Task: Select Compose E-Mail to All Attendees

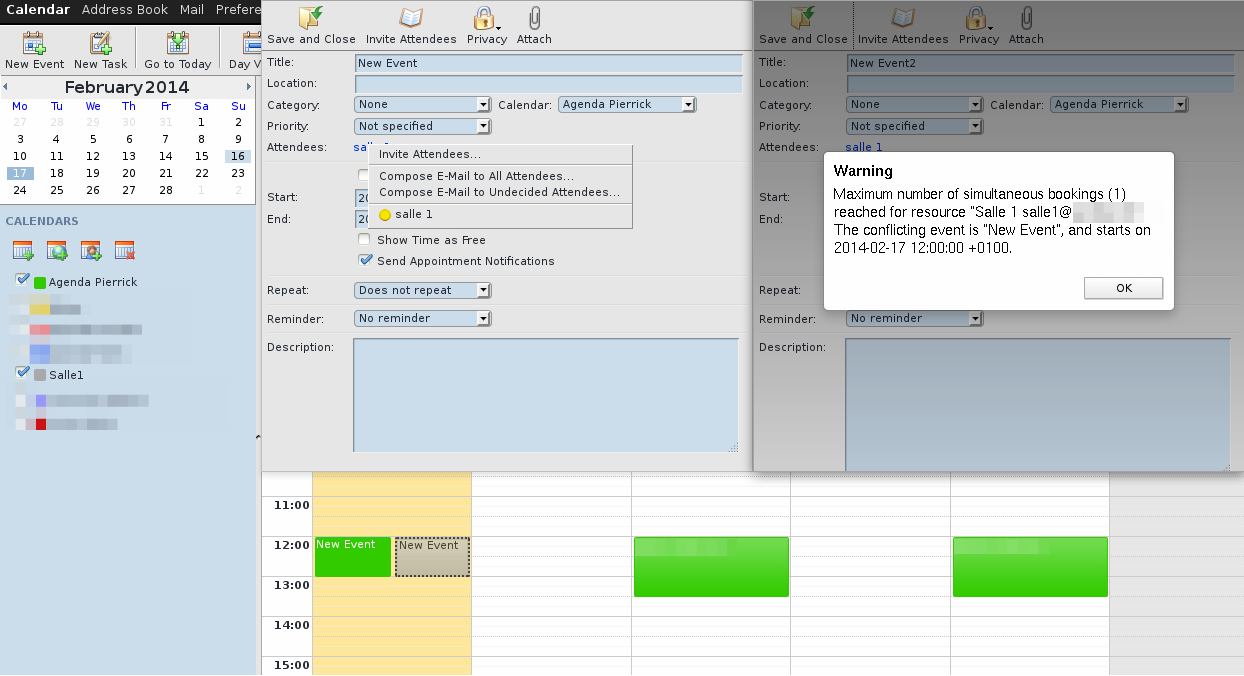Action: point(477,176)
